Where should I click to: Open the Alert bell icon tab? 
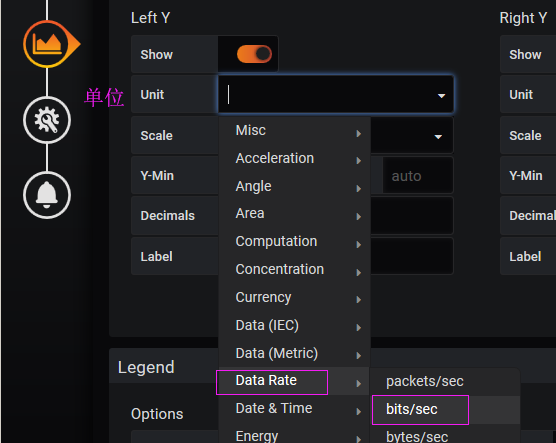47,195
